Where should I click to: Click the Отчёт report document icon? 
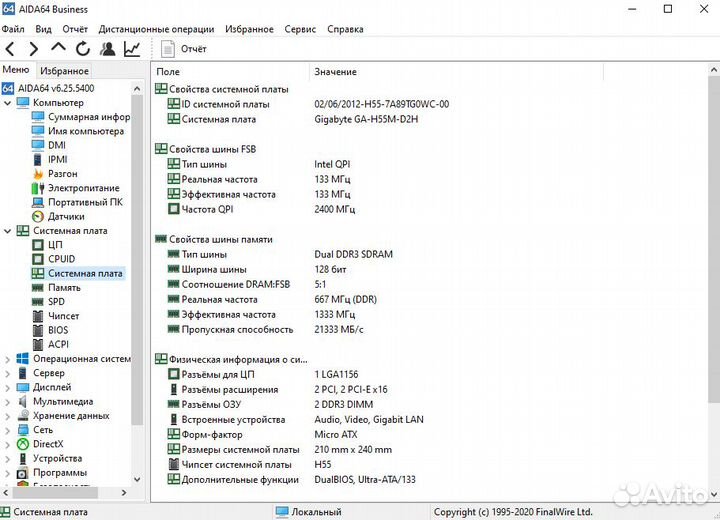pyautogui.click(x=168, y=49)
